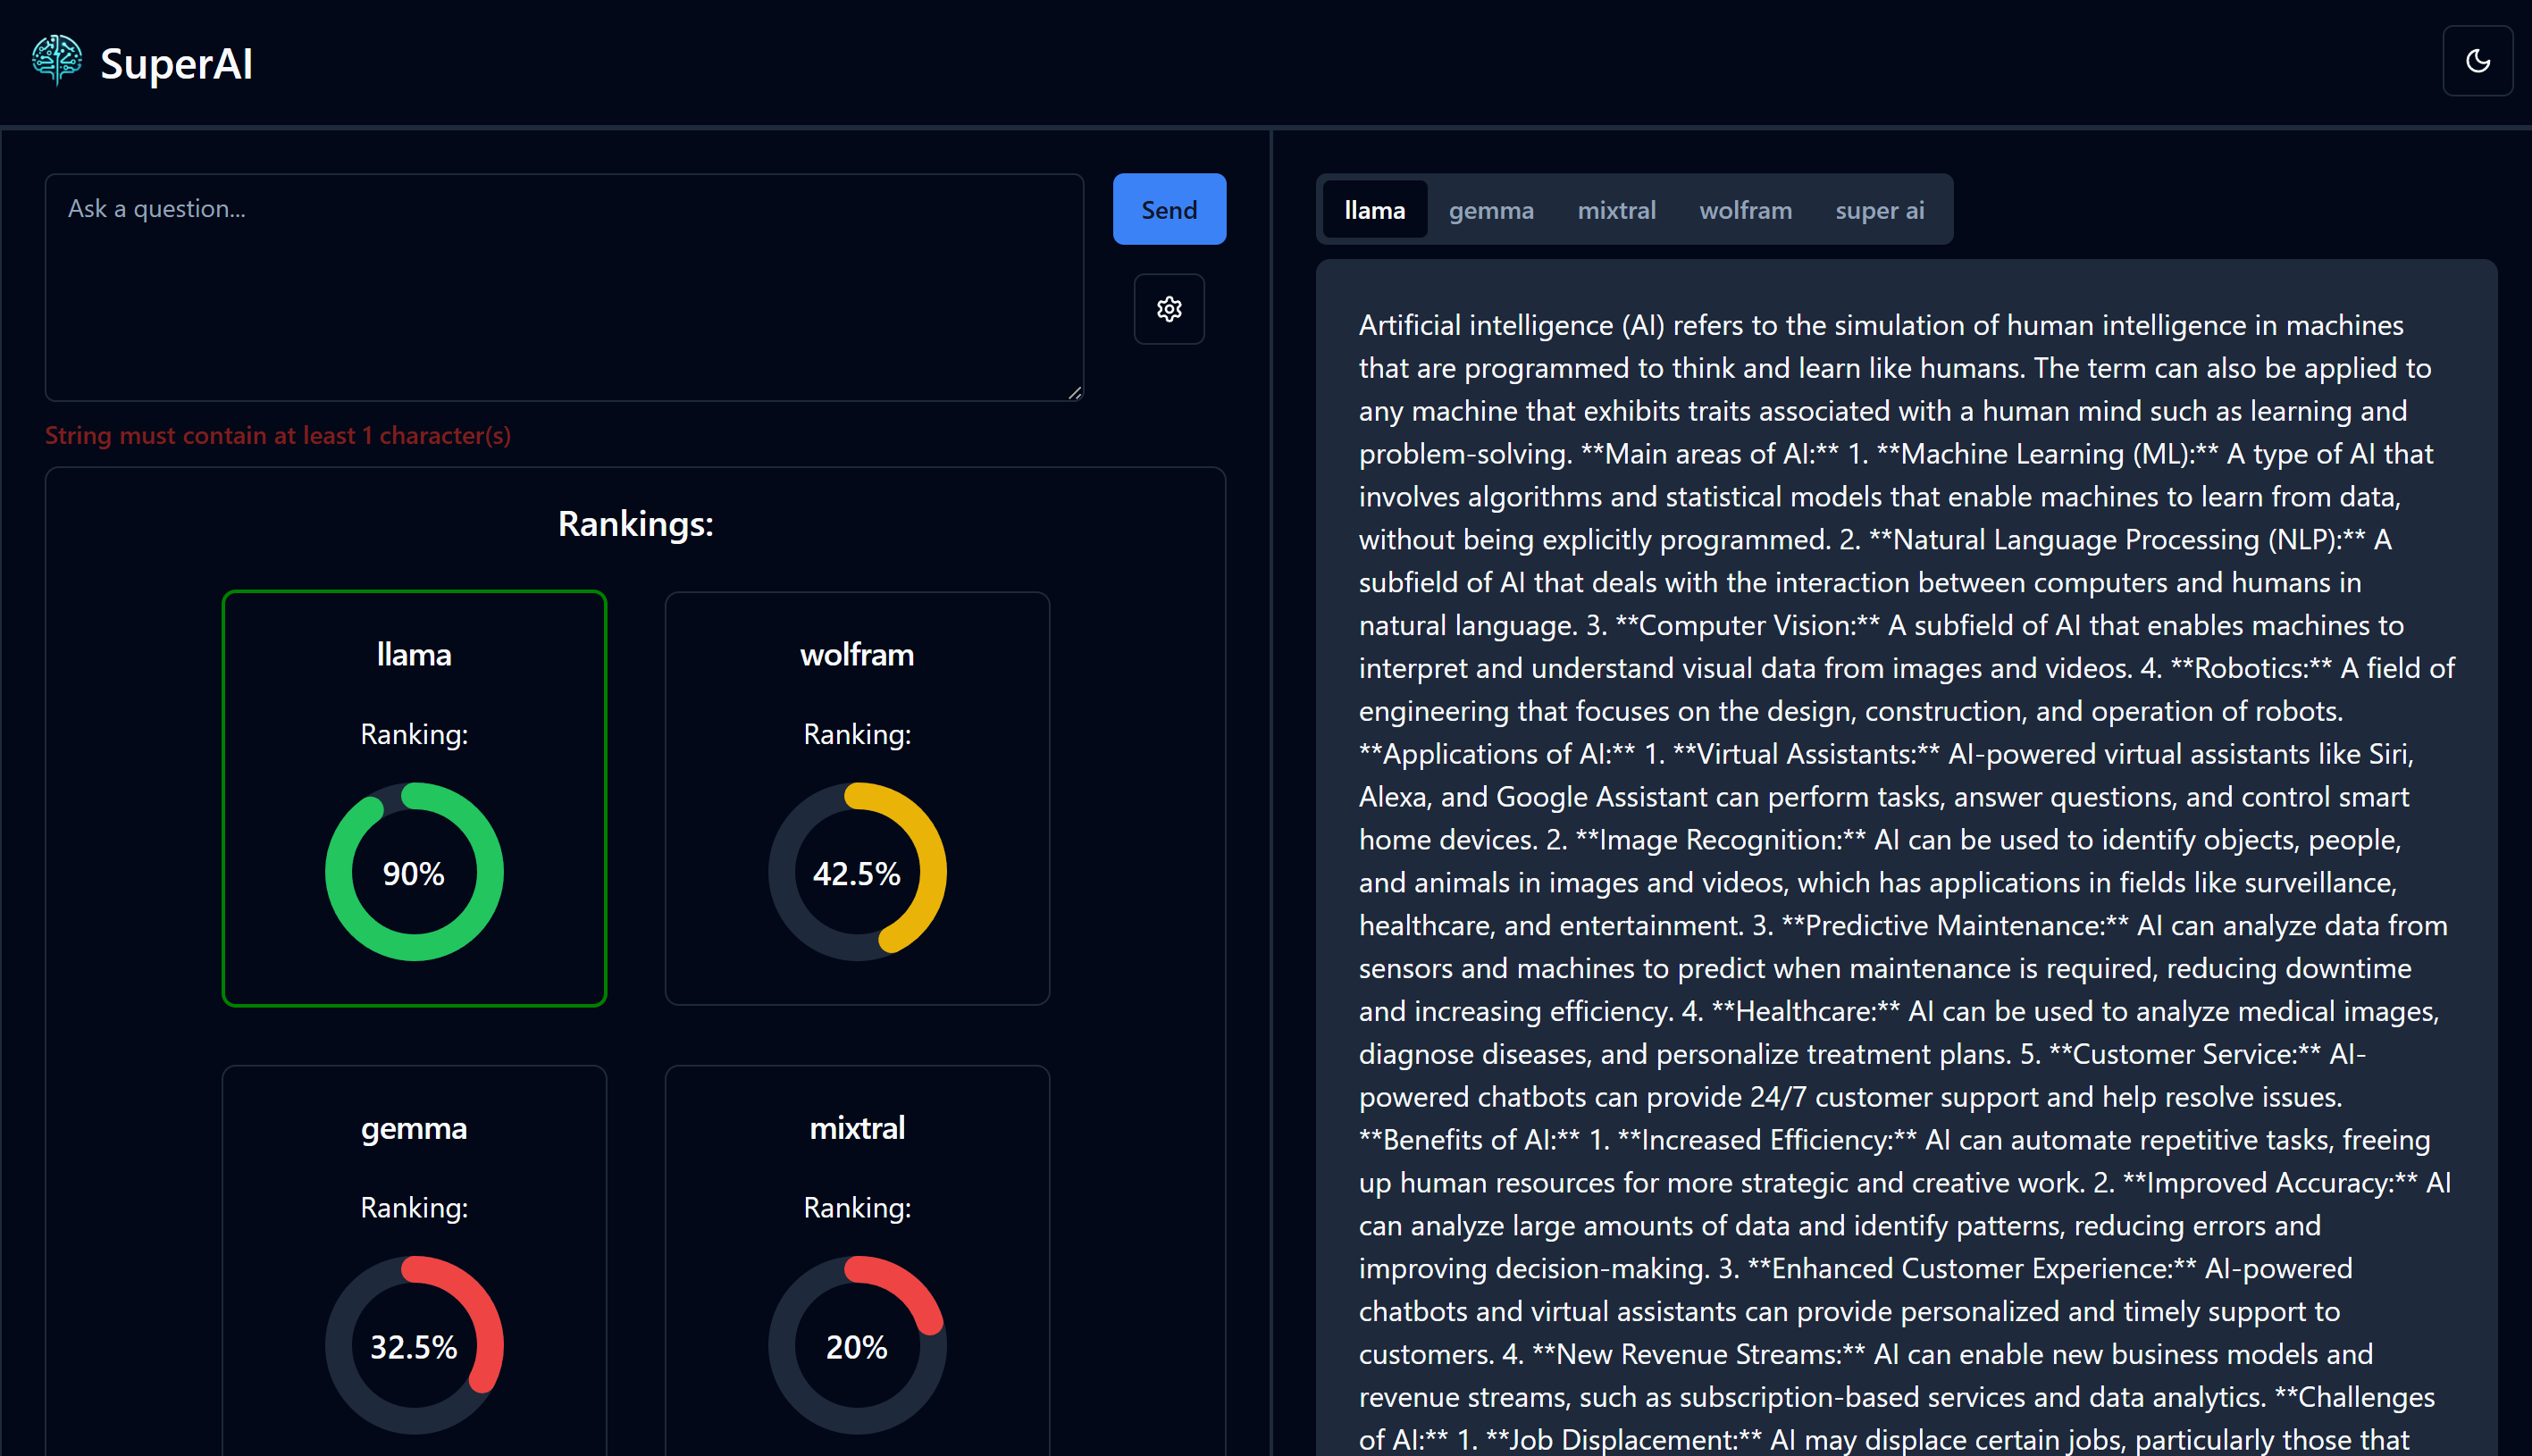Image resolution: width=2532 pixels, height=1456 pixels.
Task: Click the wolfram 42.5% yellow progress ring
Action: 857,872
